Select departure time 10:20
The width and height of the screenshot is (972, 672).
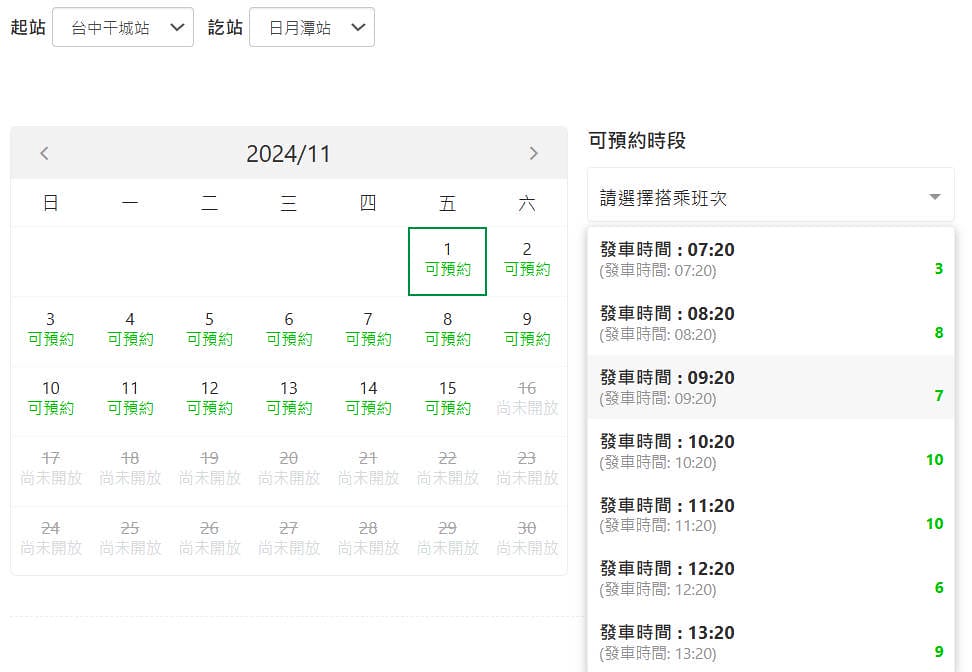(x=771, y=451)
